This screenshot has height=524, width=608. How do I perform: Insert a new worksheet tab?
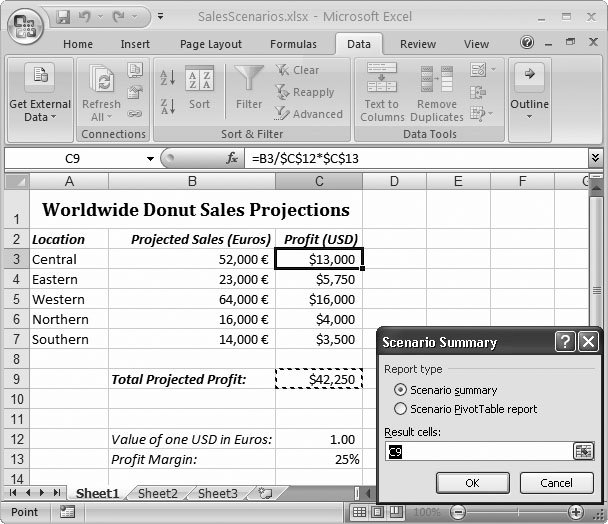click(266, 493)
